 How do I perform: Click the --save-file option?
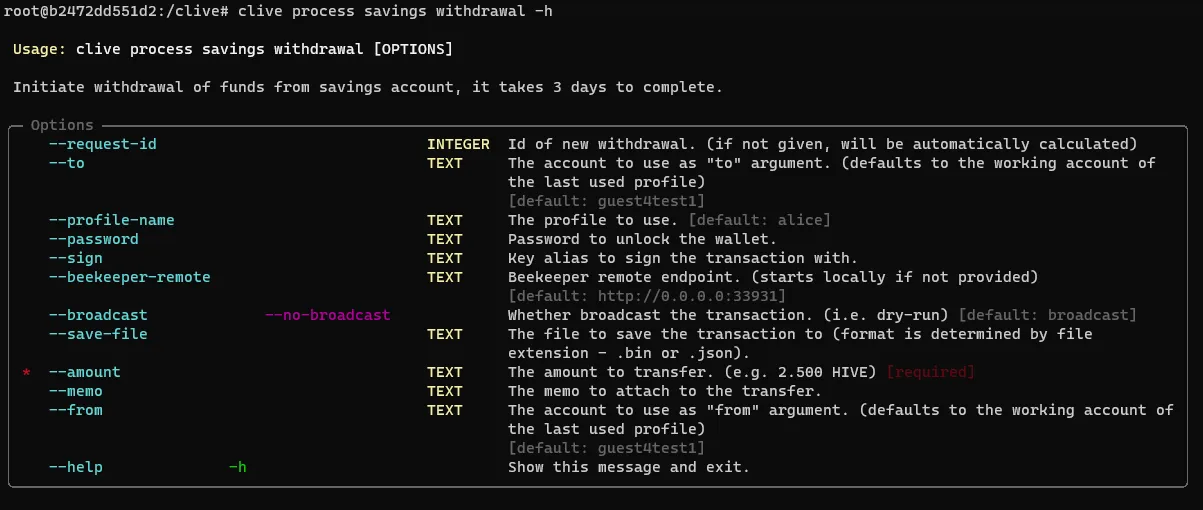coord(98,334)
